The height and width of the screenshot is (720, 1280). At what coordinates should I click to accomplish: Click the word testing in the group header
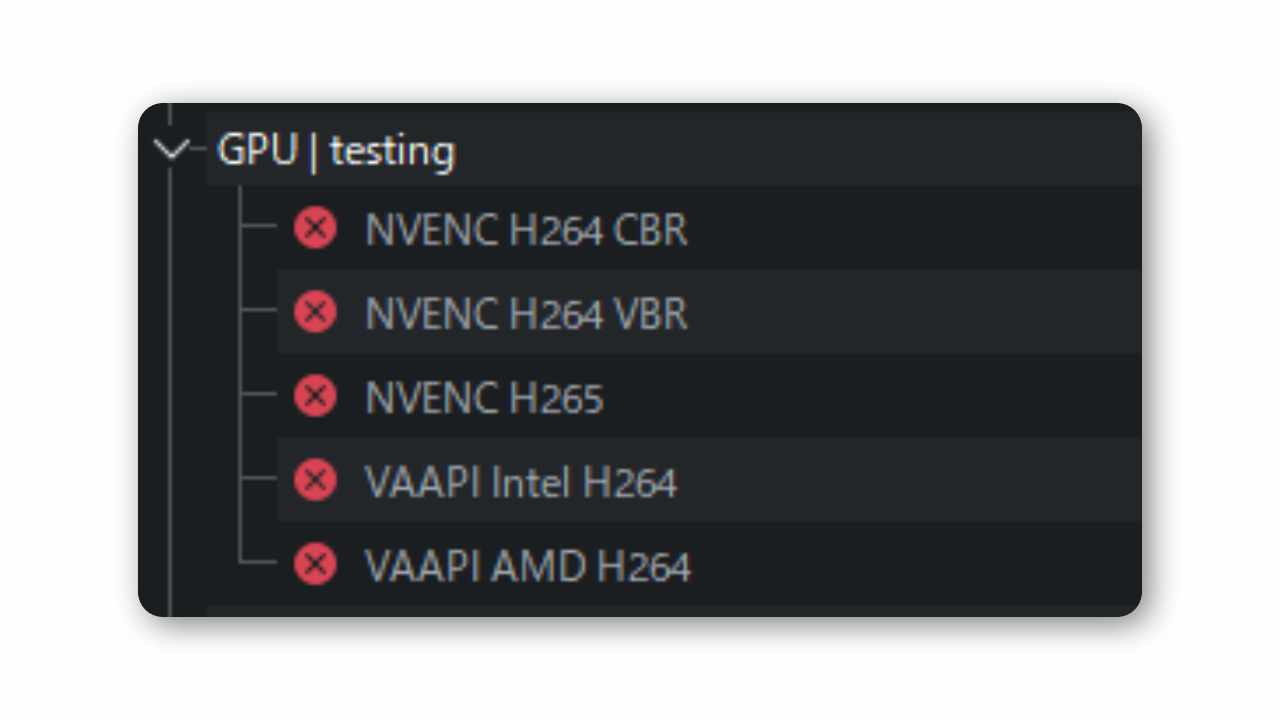click(392, 151)
